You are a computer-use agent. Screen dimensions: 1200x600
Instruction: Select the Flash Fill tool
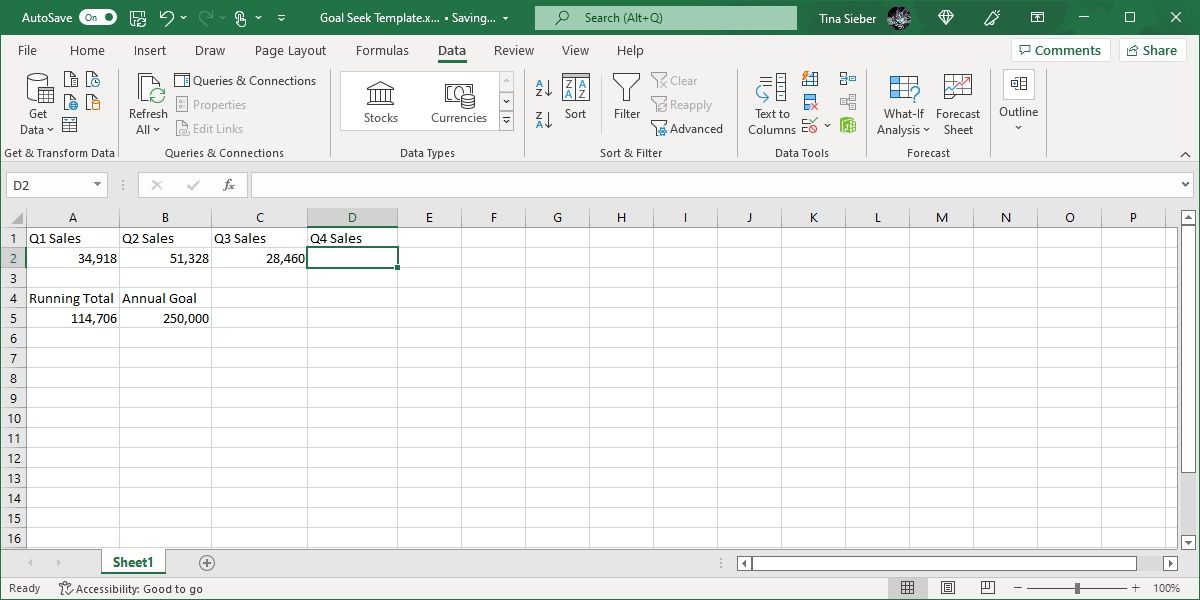coord(810,79)
